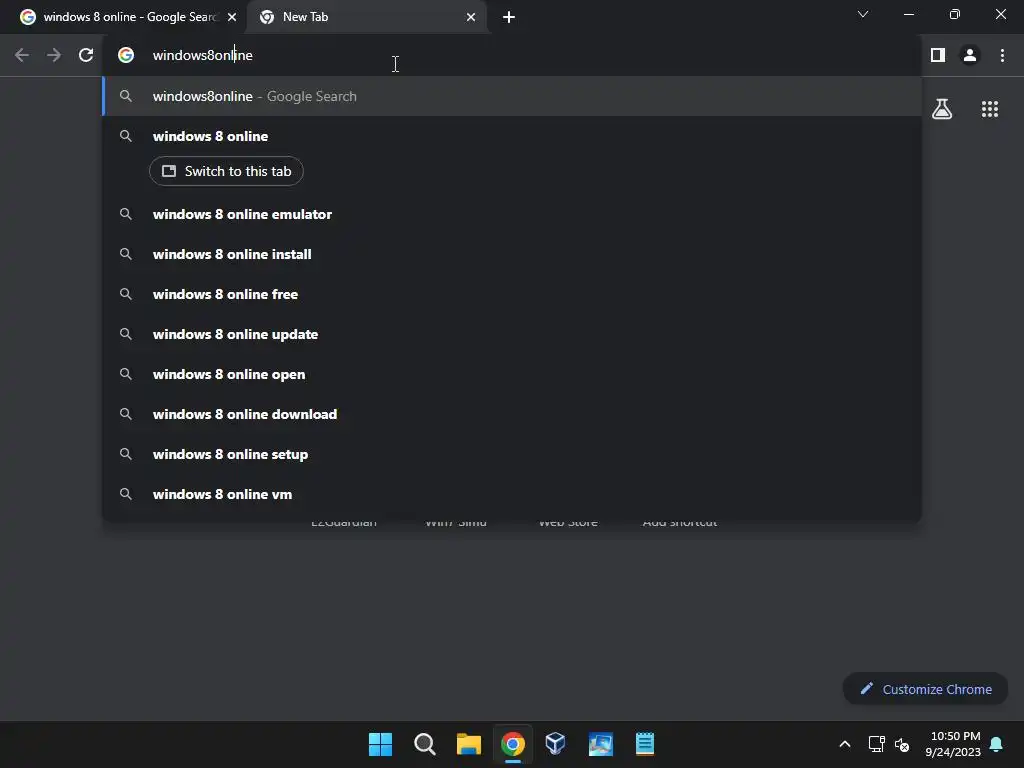The width and height of the screenshot is (1024, 768).
Task: Open the clock showing 10:50 PM
Action: 953,744
